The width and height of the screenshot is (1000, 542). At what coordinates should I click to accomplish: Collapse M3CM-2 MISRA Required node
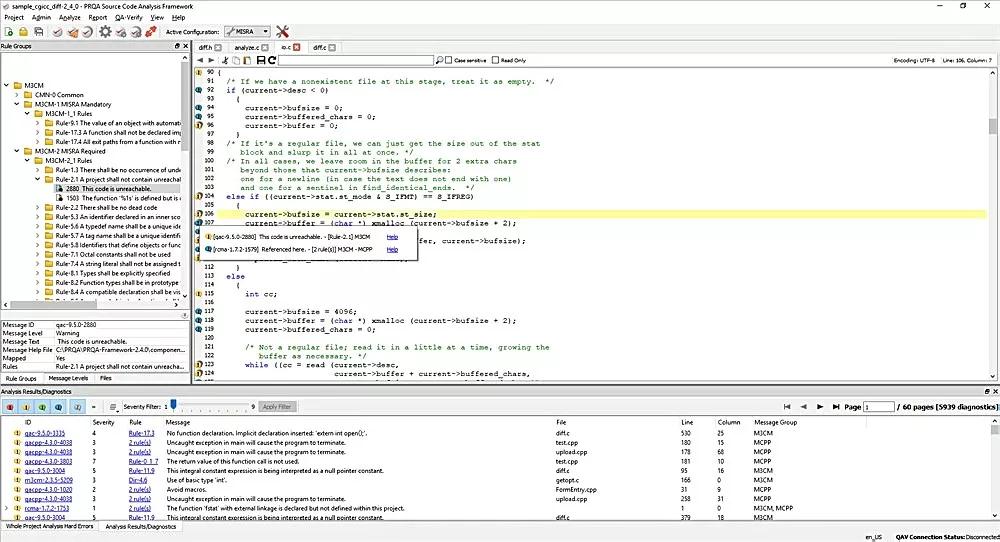[x=17, y=151]
